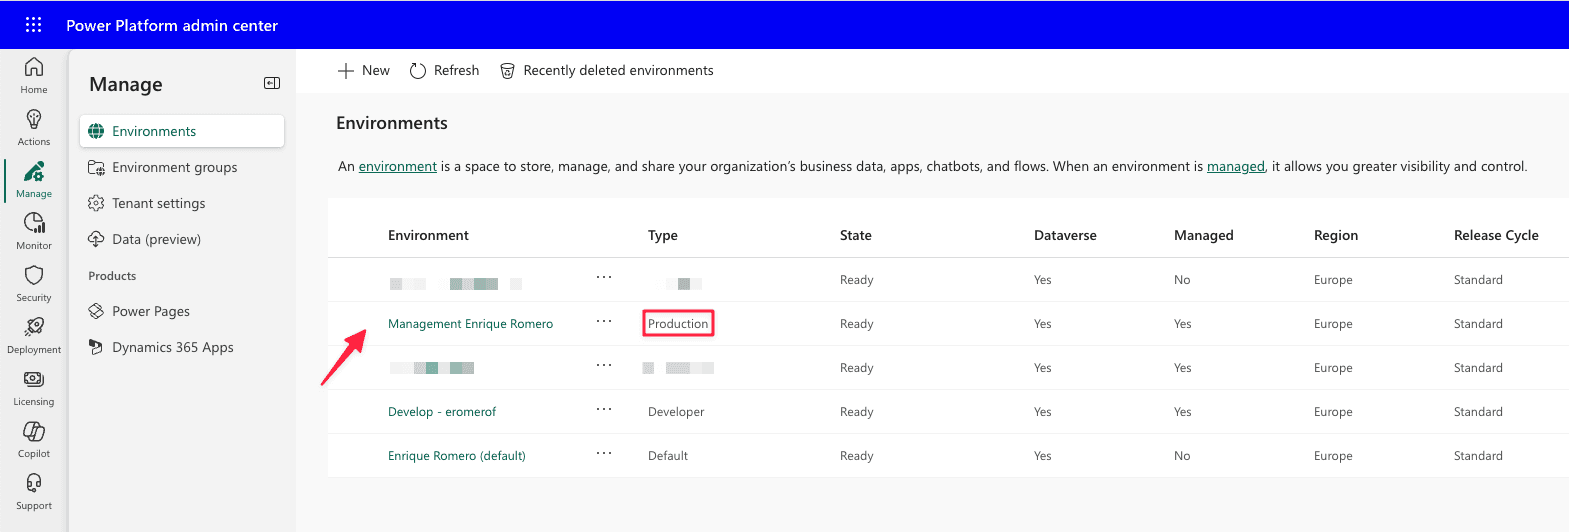Collapse the Manage navigation pane
The height and width of the screenshot is (532, 1569).
(272, 83)
